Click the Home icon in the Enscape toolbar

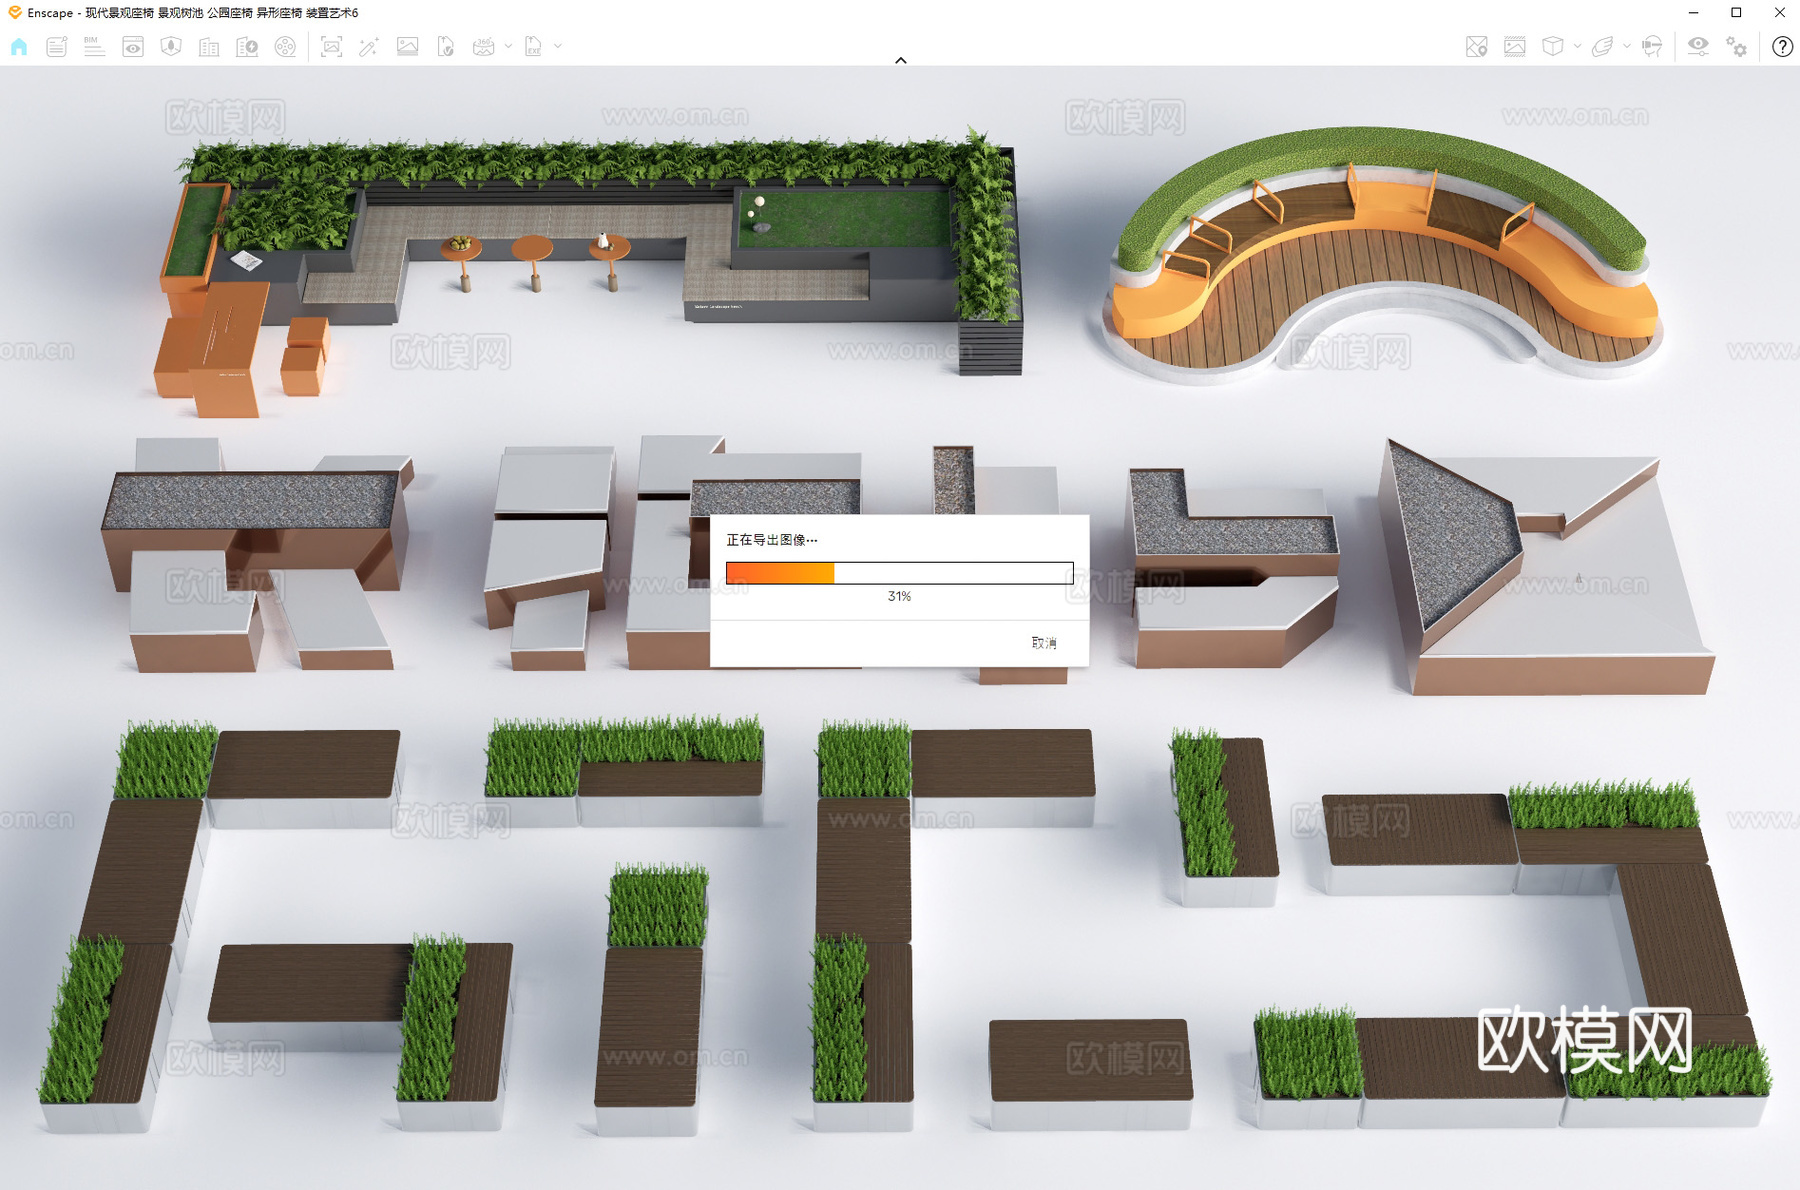coord(19,46)
